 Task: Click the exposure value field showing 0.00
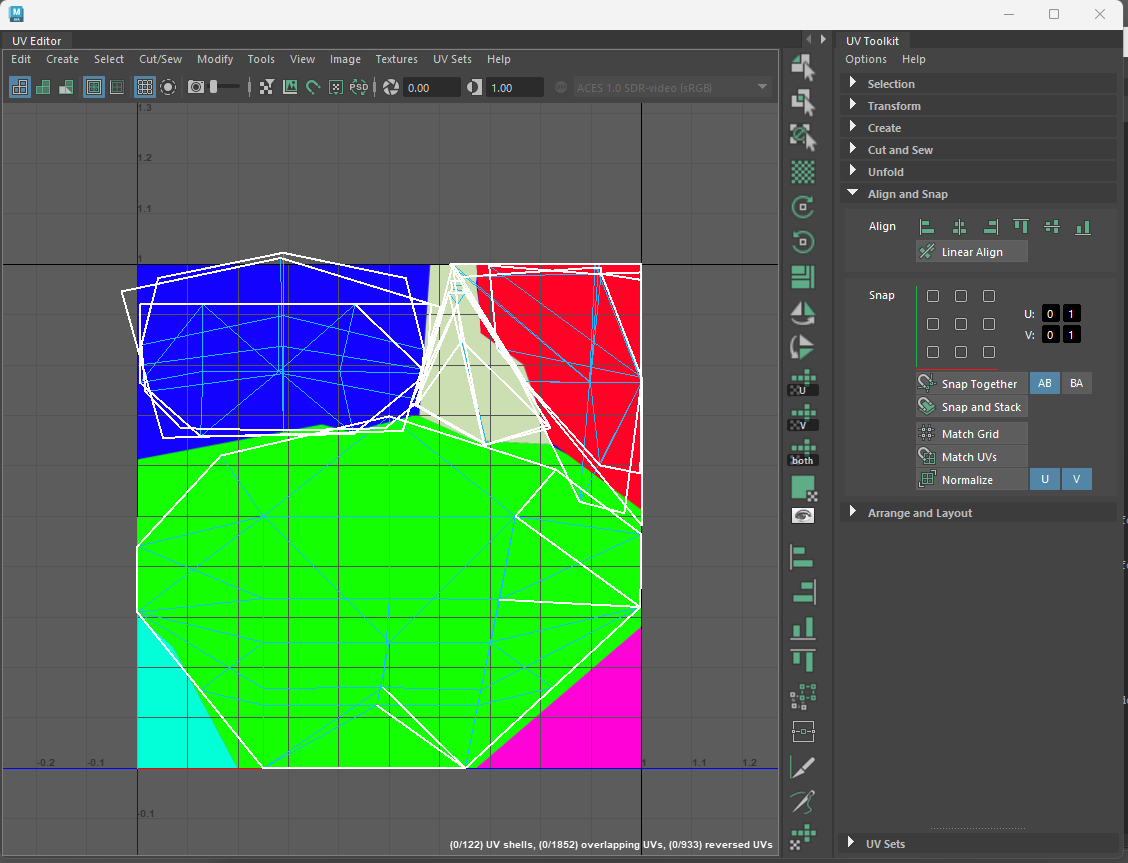tap(430, 88)
